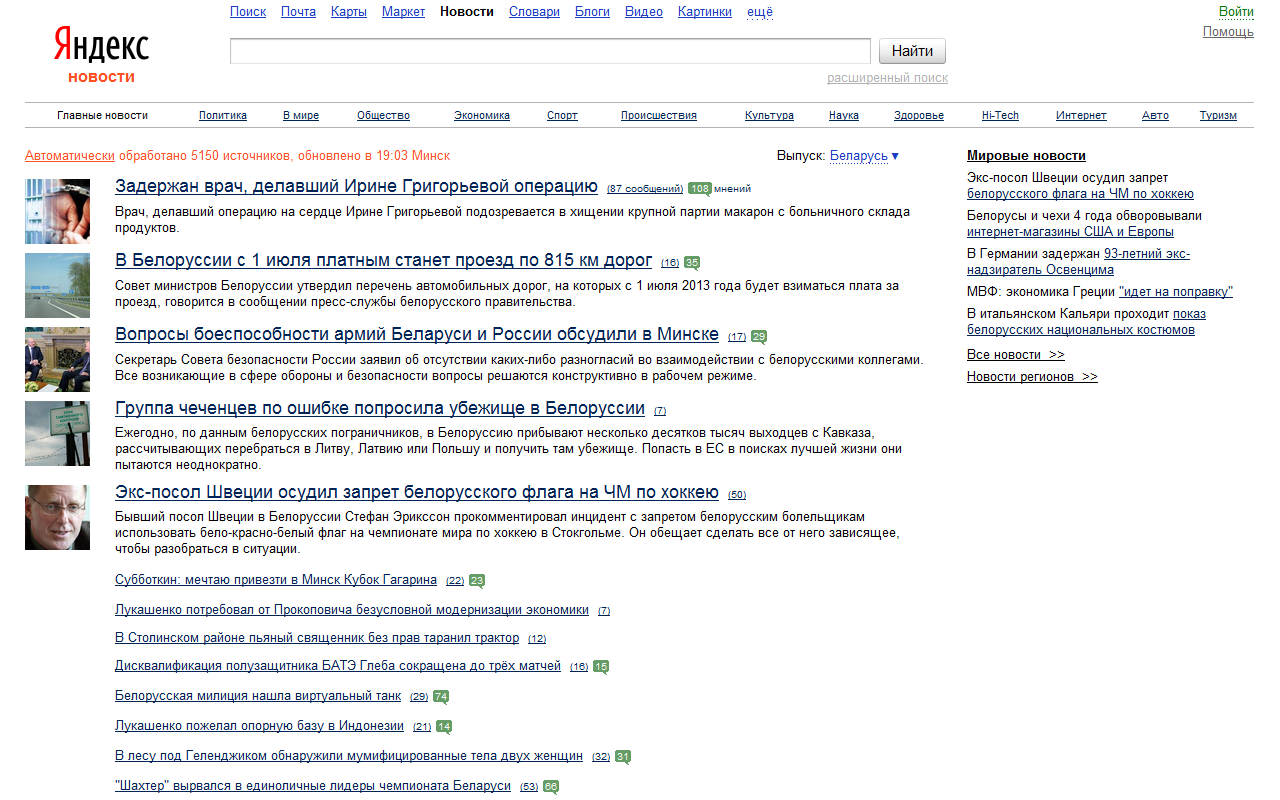Go to Поиск in top services bar
Screen dimensions: 1280x800
(x=248, y=12)
